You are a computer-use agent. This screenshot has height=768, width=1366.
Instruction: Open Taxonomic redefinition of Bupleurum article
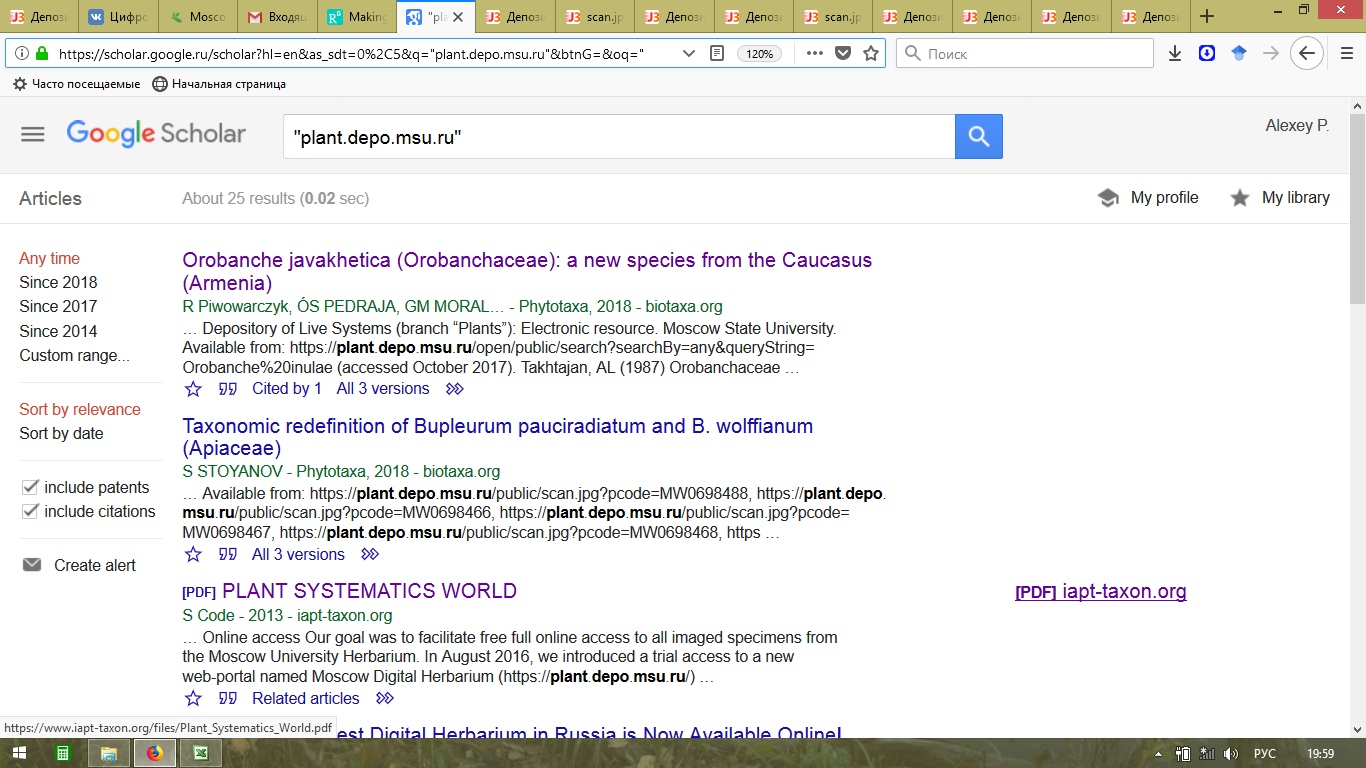pyautogui.click(x=497, y=437)
